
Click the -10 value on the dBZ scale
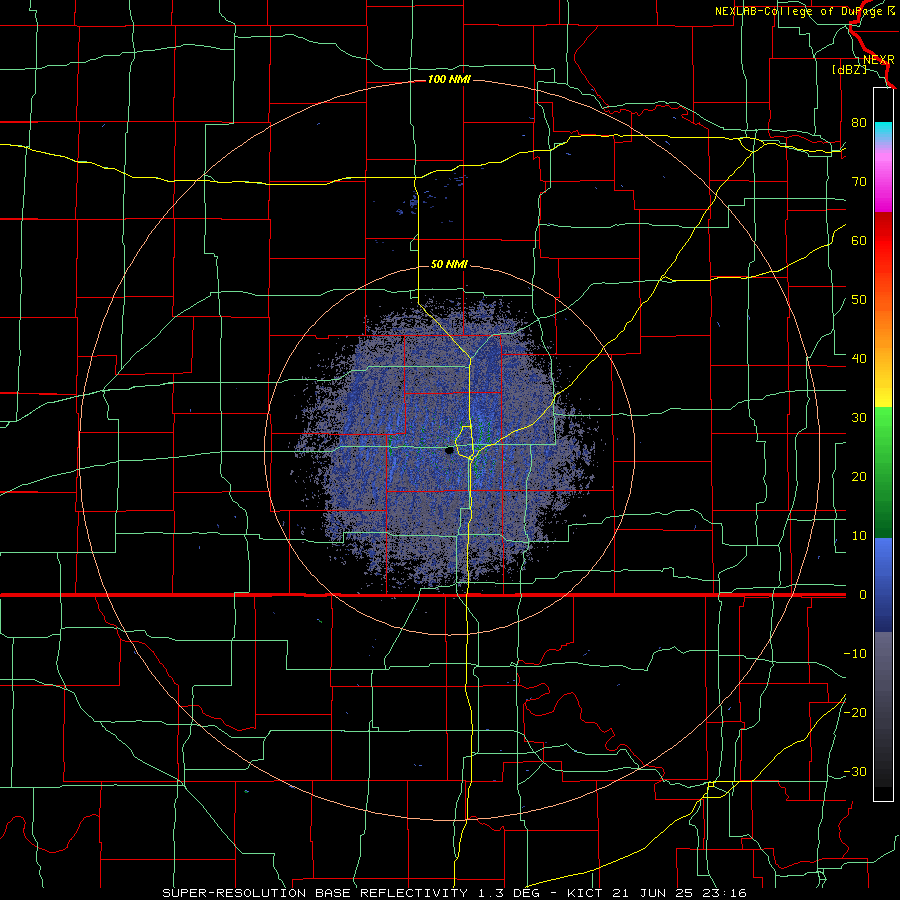pyautogui.click(x=855, y=654)
